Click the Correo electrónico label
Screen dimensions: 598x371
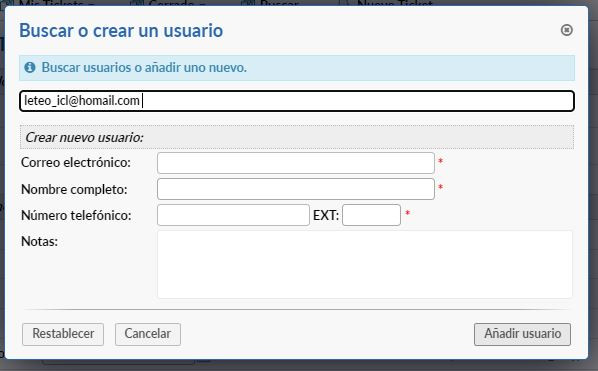(76, 162)
